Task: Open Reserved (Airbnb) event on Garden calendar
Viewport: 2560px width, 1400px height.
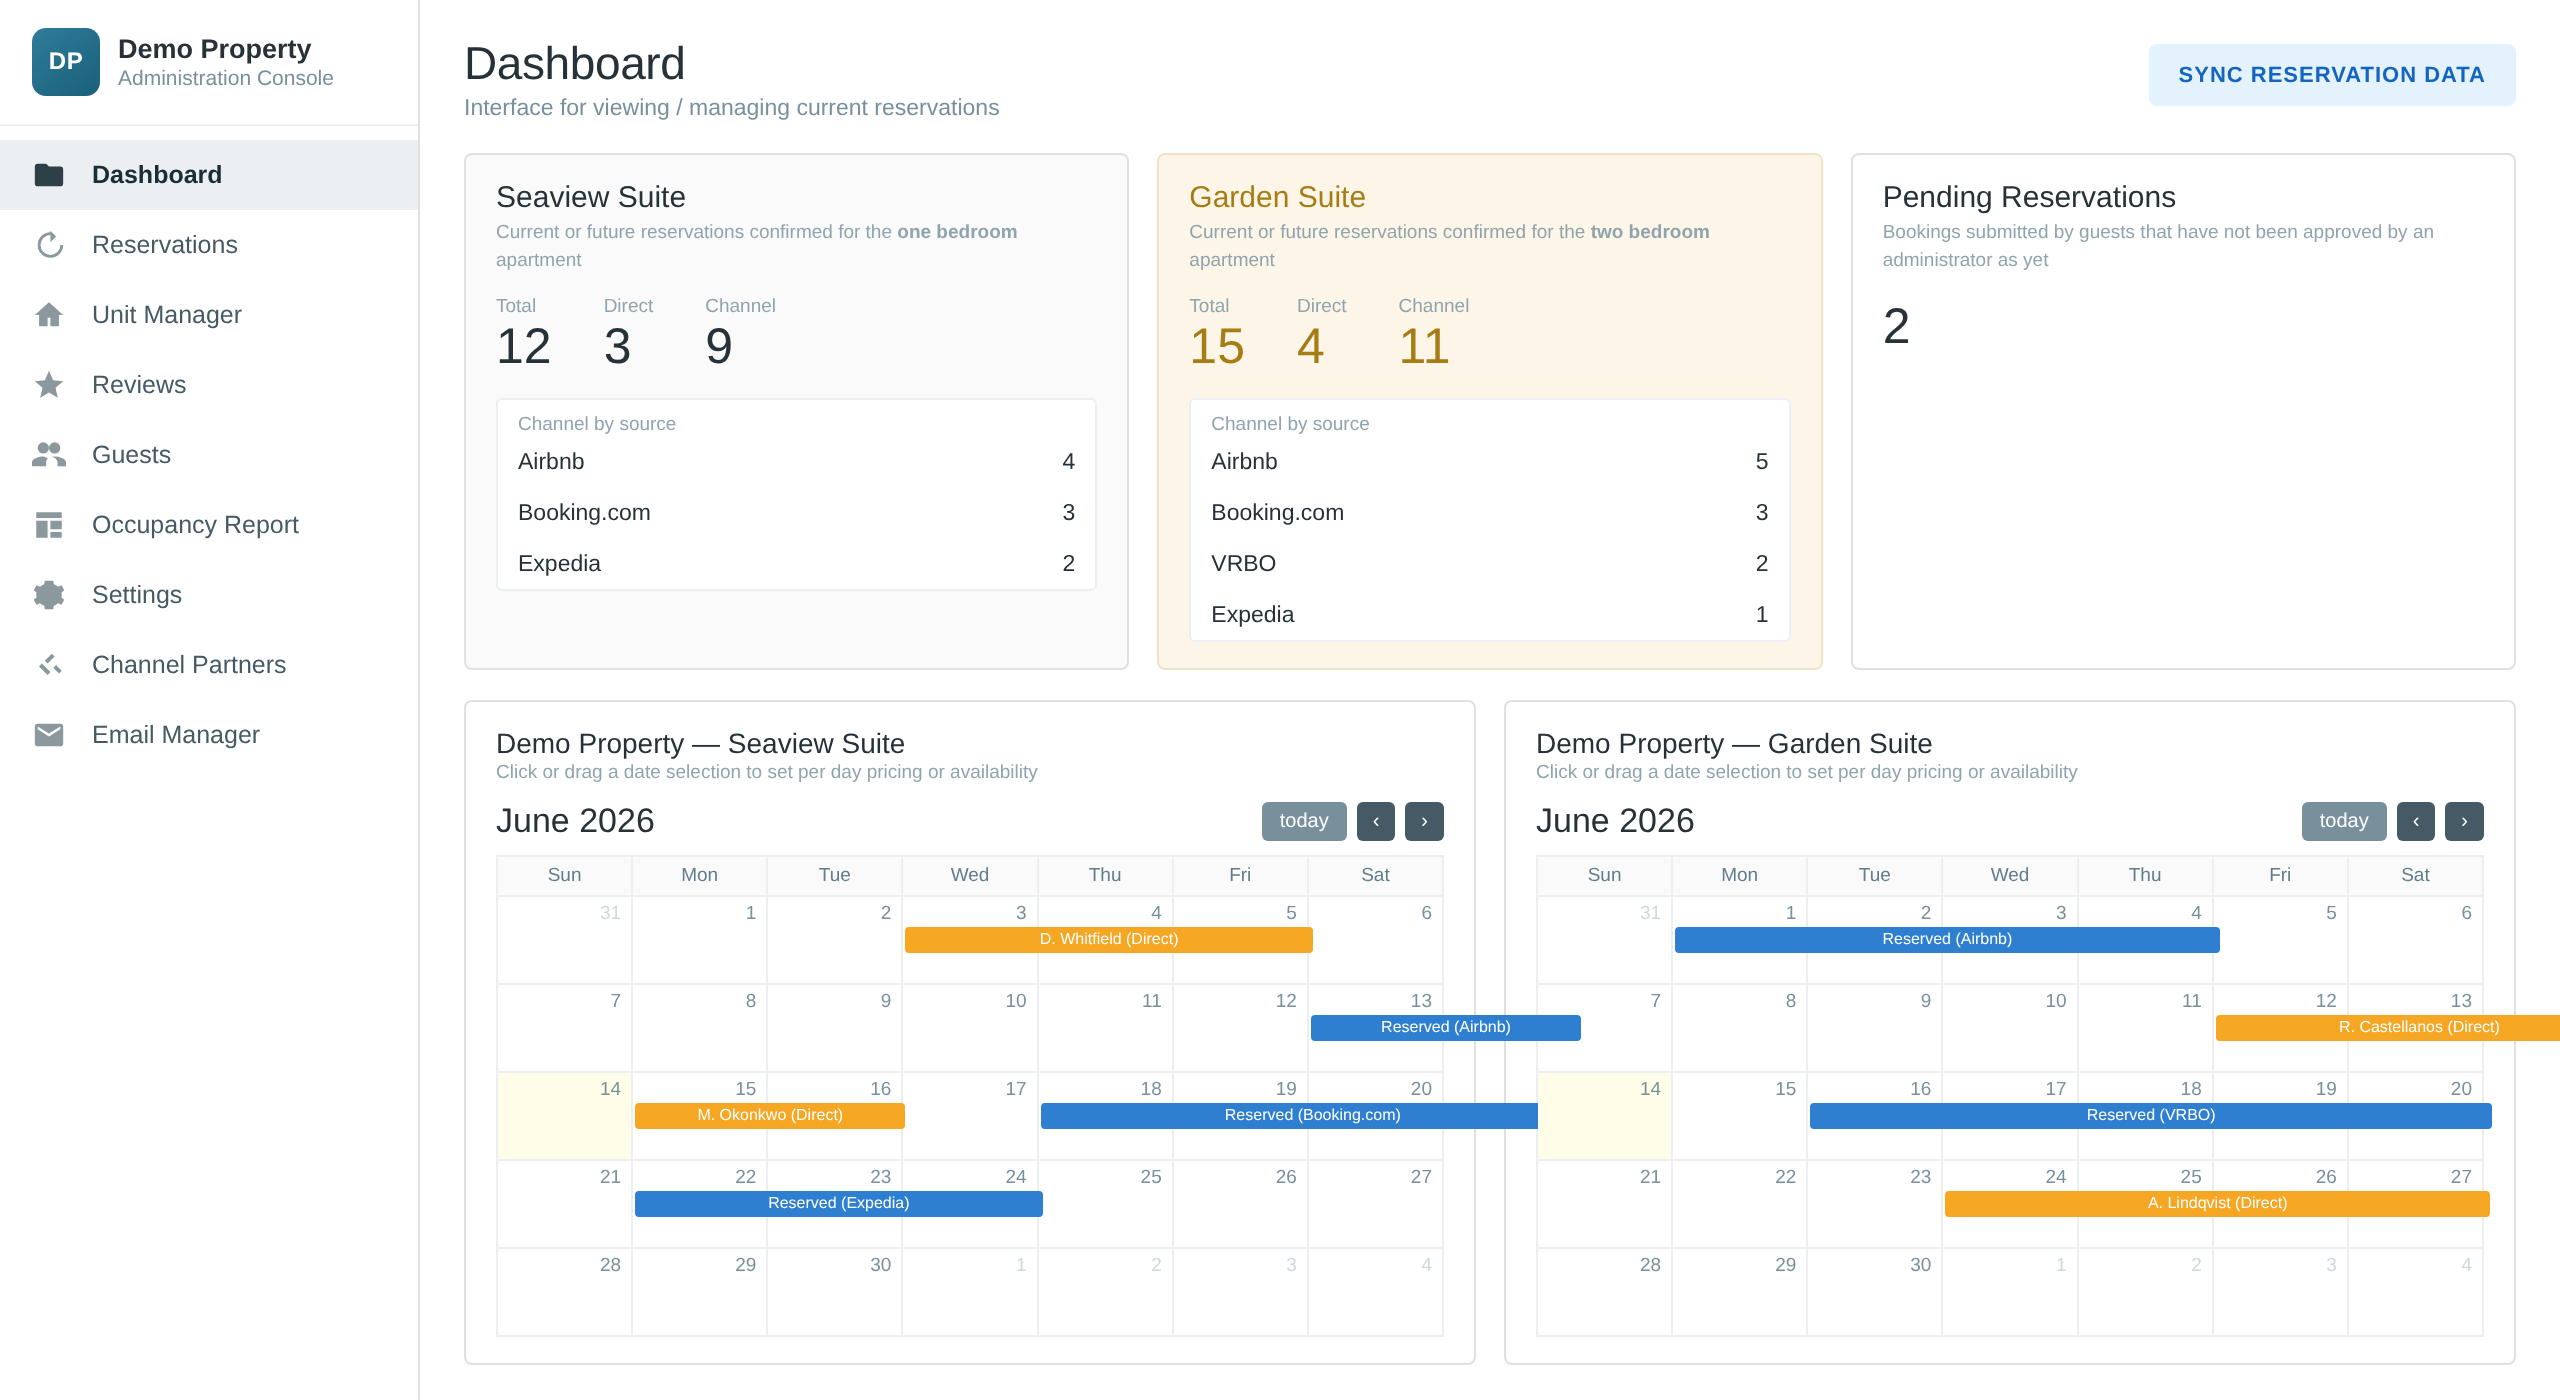Action: pyautogui.click(x=1947, y=939)
